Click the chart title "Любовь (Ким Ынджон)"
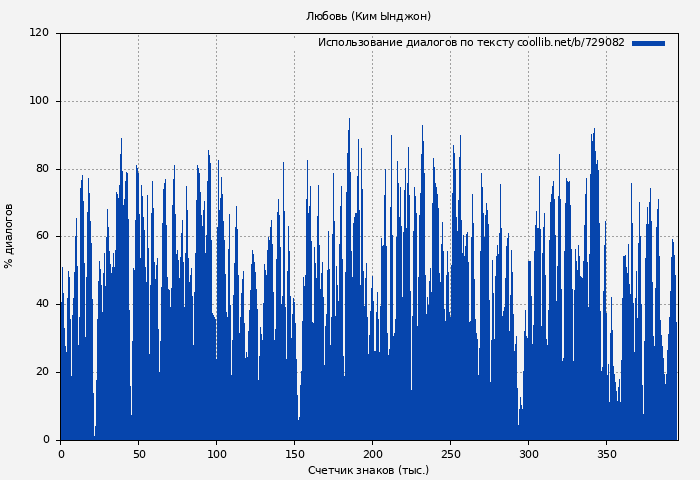 coord(368,16)
